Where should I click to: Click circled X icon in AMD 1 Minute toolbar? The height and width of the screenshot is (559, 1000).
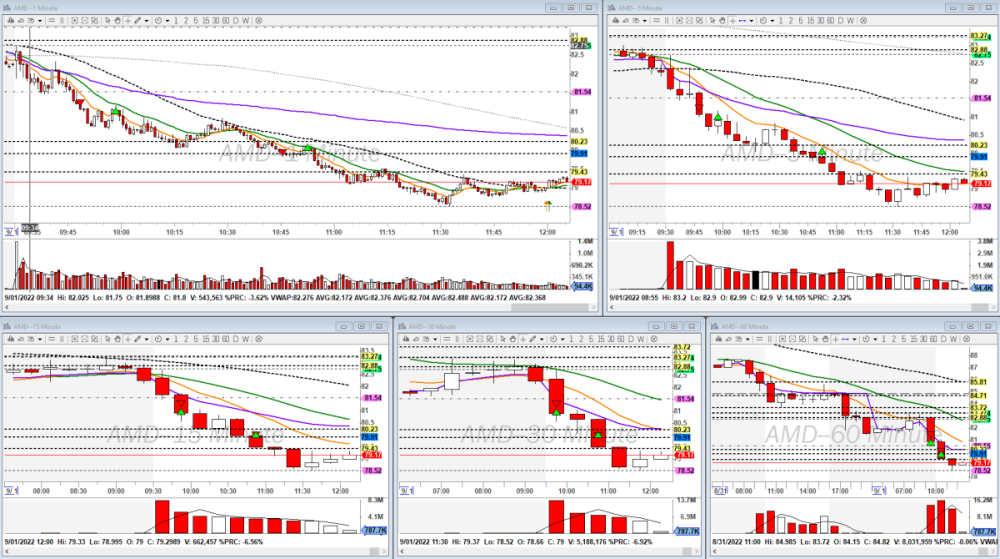258,20
